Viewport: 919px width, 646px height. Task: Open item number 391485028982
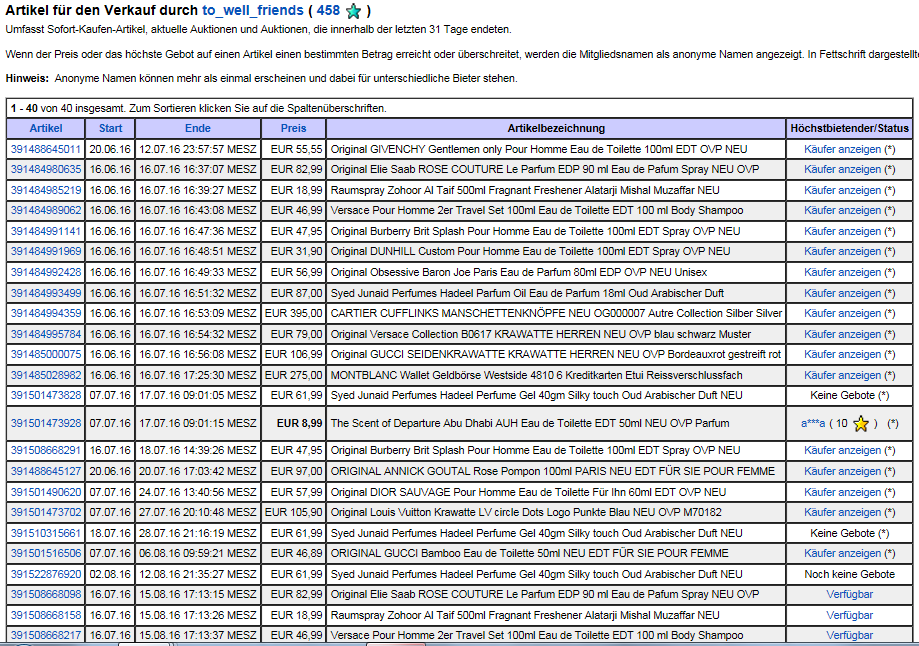[x=46, y=375]
